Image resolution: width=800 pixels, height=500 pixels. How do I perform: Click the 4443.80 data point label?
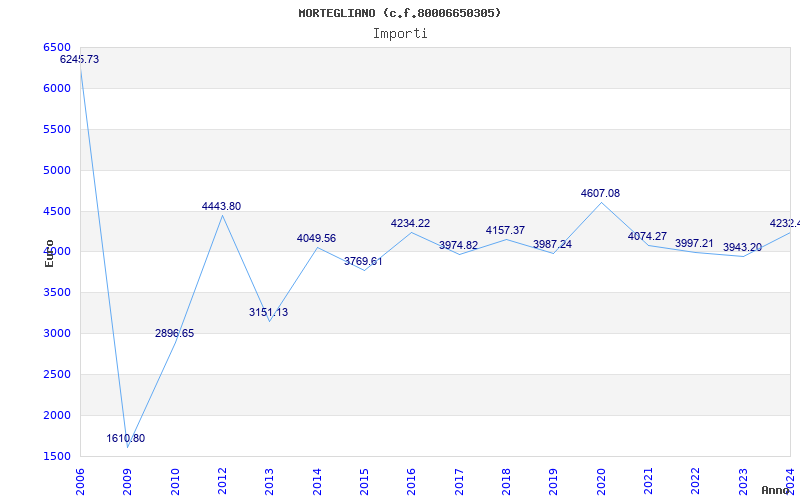(221, 206)
